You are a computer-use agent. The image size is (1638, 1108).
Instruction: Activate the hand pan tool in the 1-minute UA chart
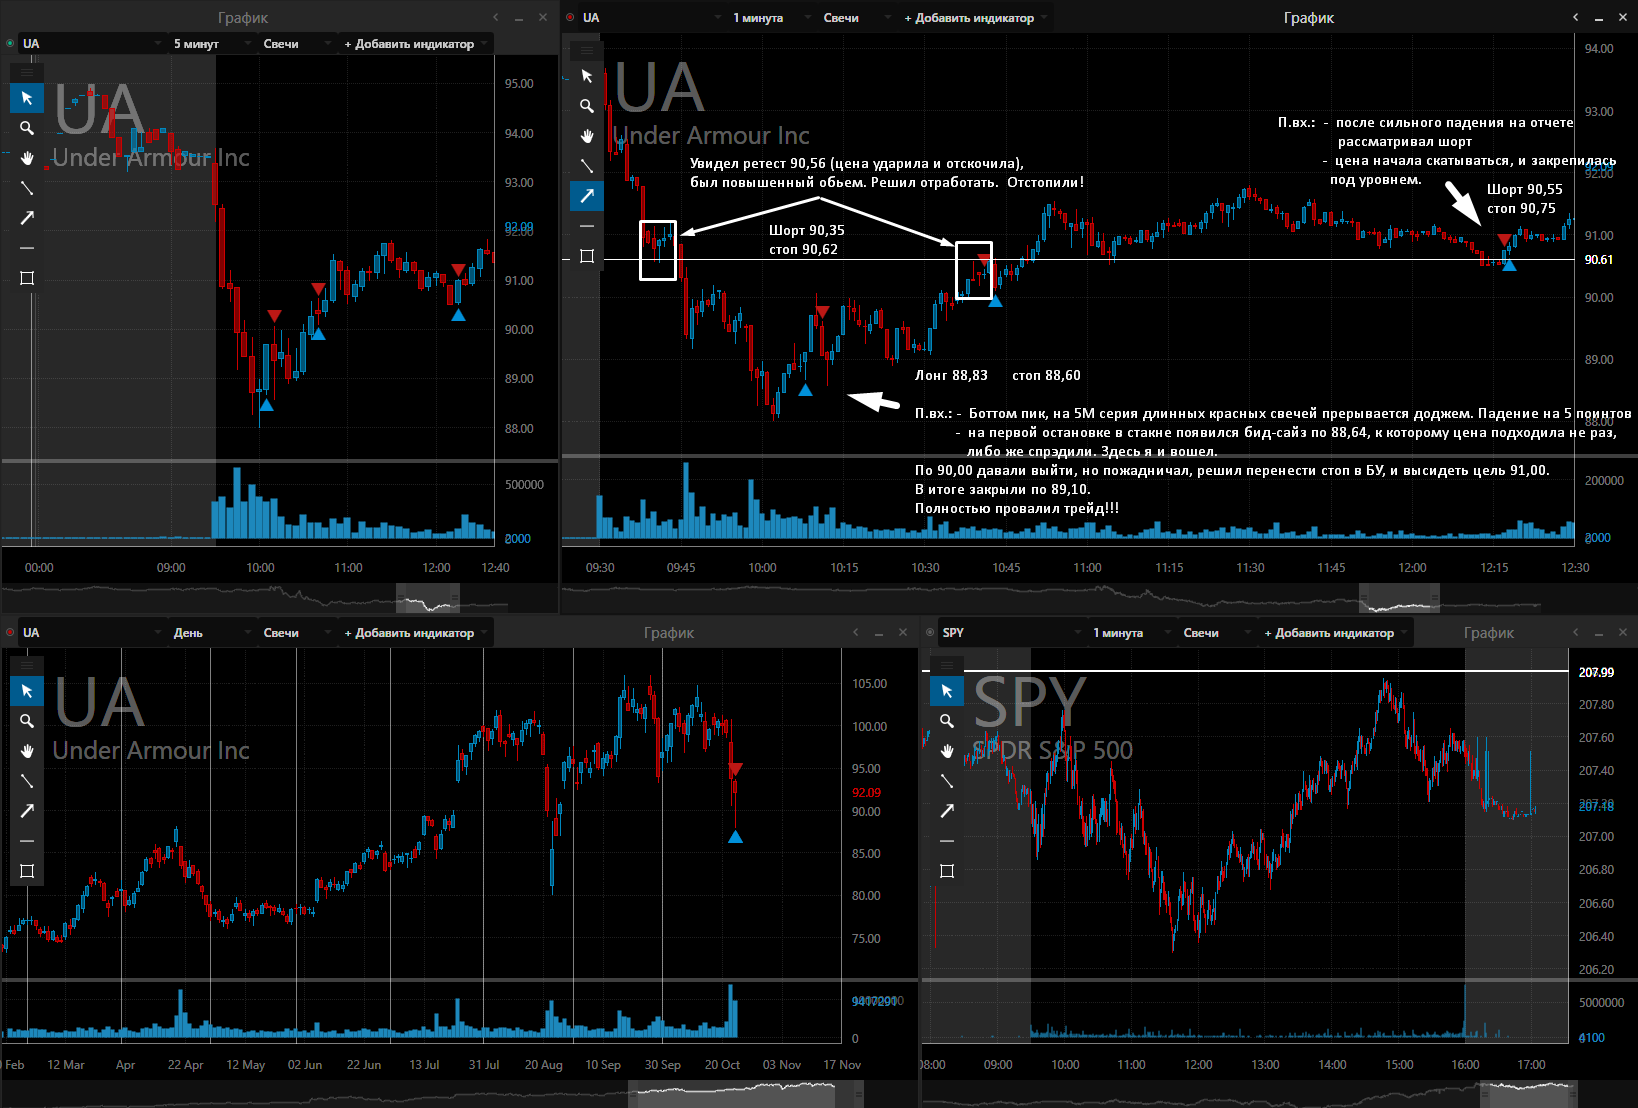pyautogui.click(x=587, y=136)
